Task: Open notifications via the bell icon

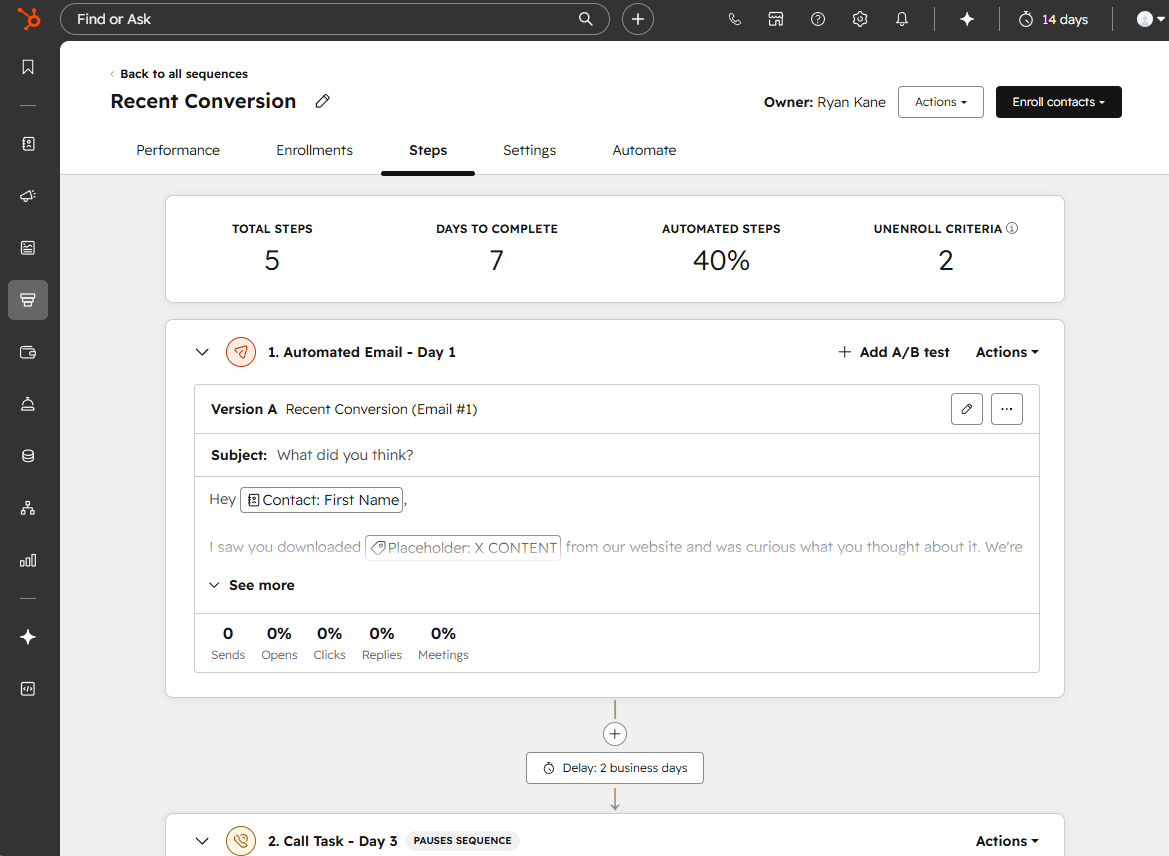Action: pyautogui.click(x=902, y=18)
